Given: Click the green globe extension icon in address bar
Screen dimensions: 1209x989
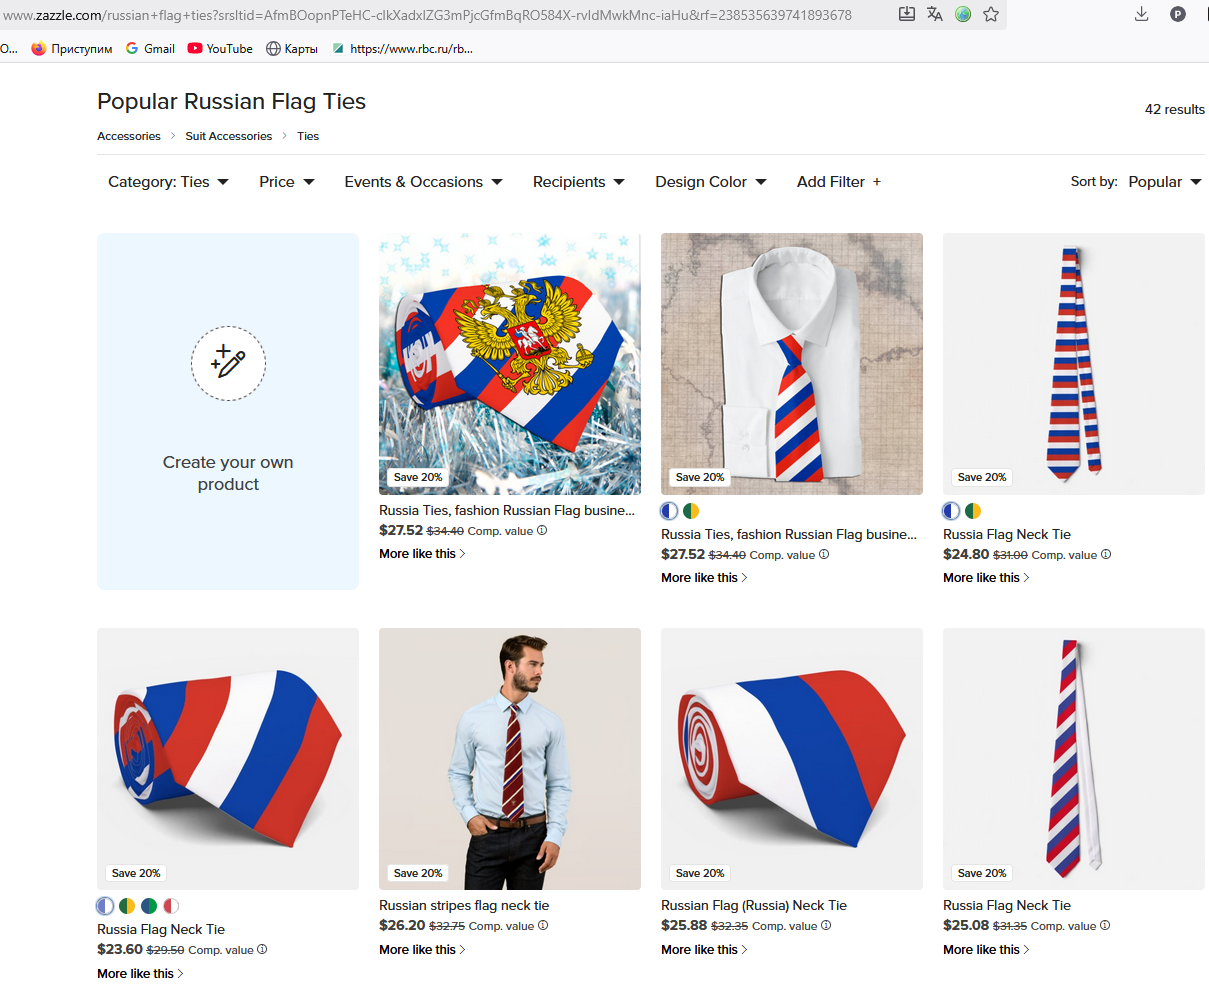Looking at the screenshot, I should pyautogui.click(x=963, y=14).
